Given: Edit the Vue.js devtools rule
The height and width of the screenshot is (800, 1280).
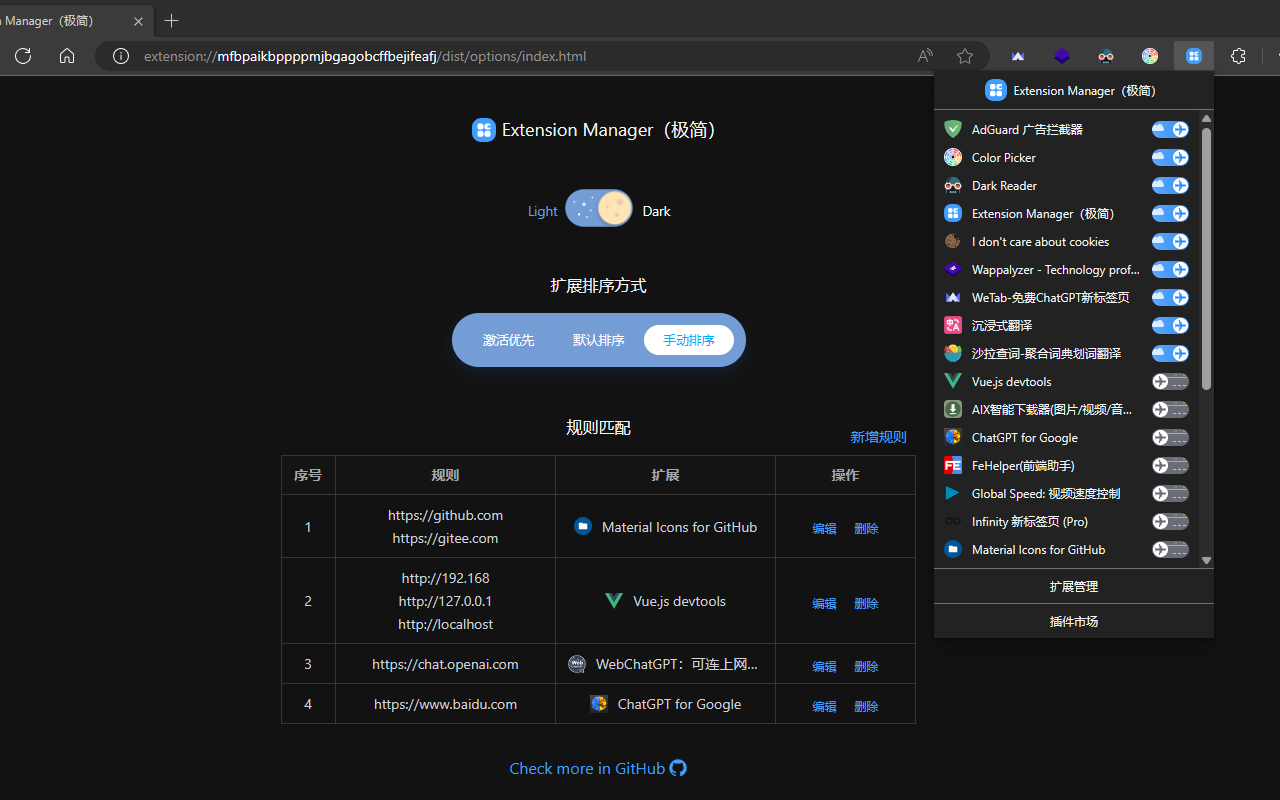Looking at the screenshot, I should pos(824,603).
